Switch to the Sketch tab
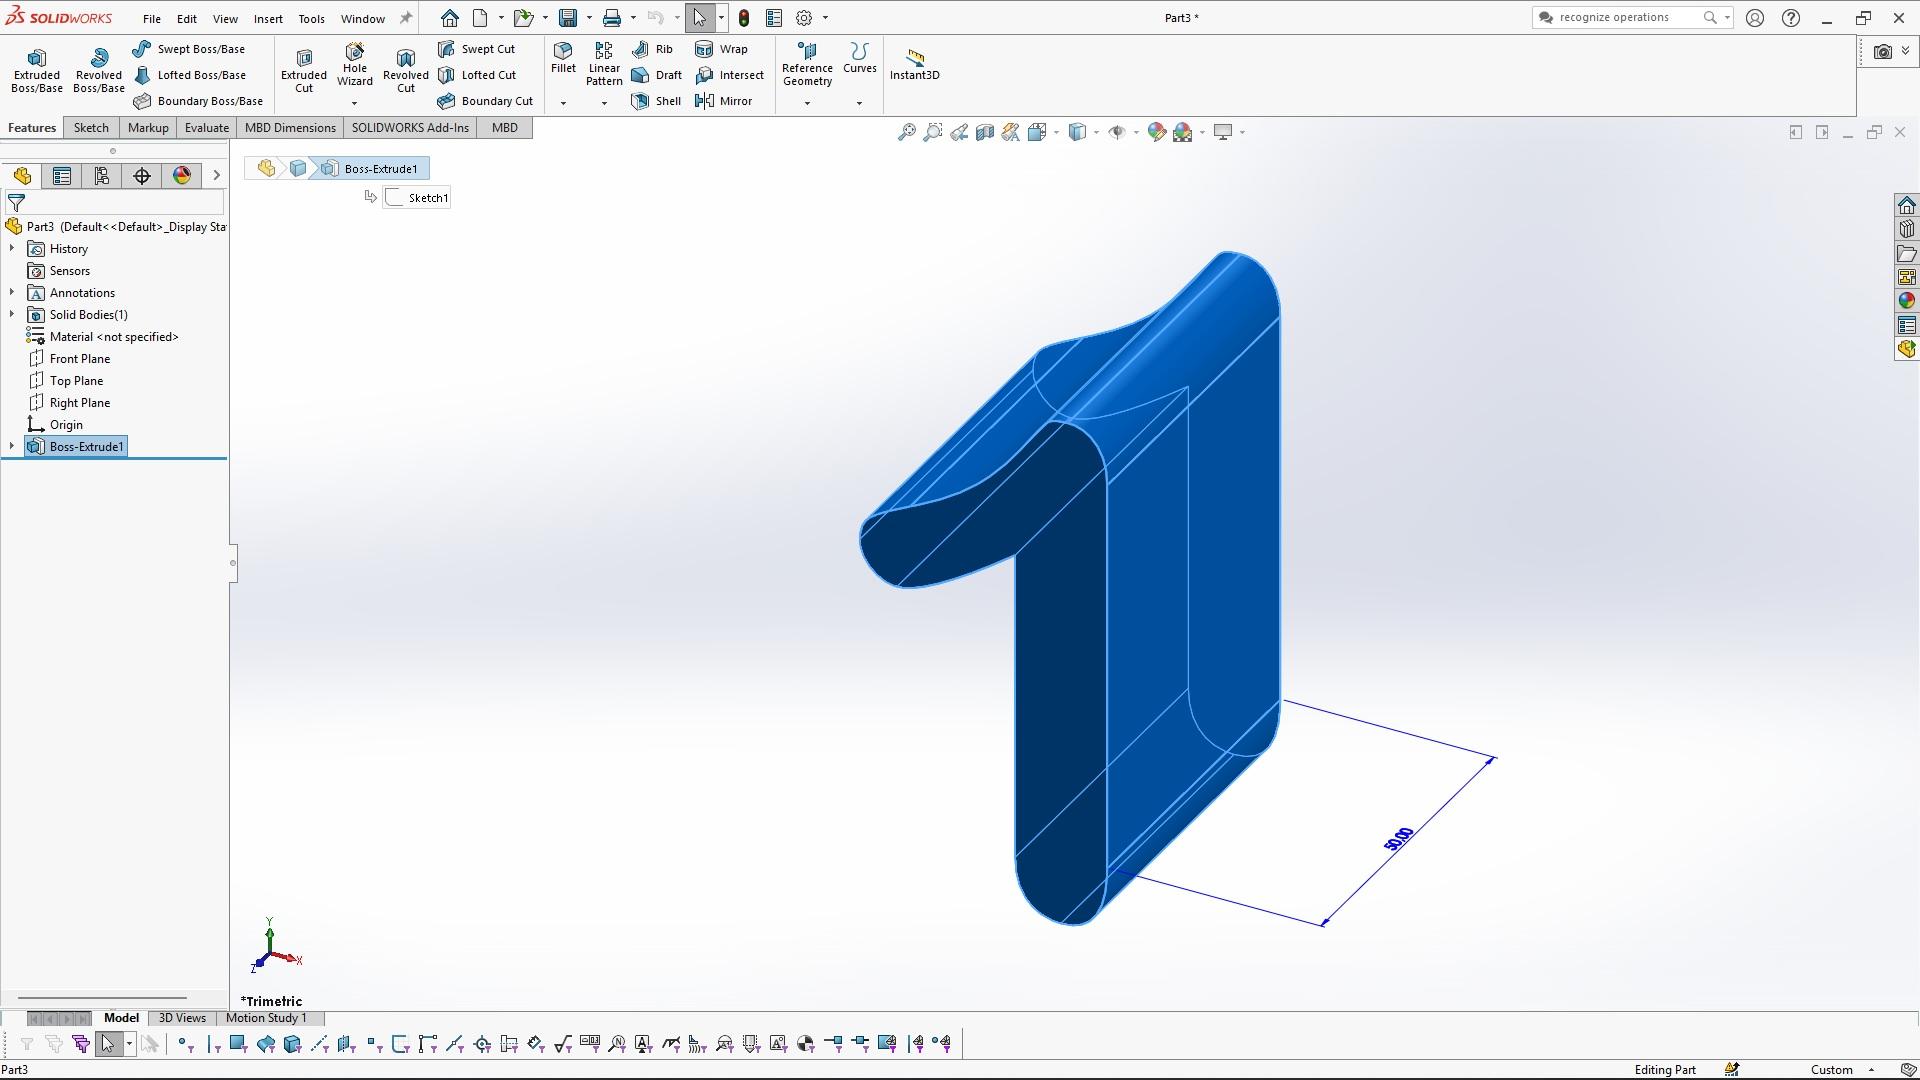Viewport: 1920px width, 1080px height. click(x=91, y=128)
